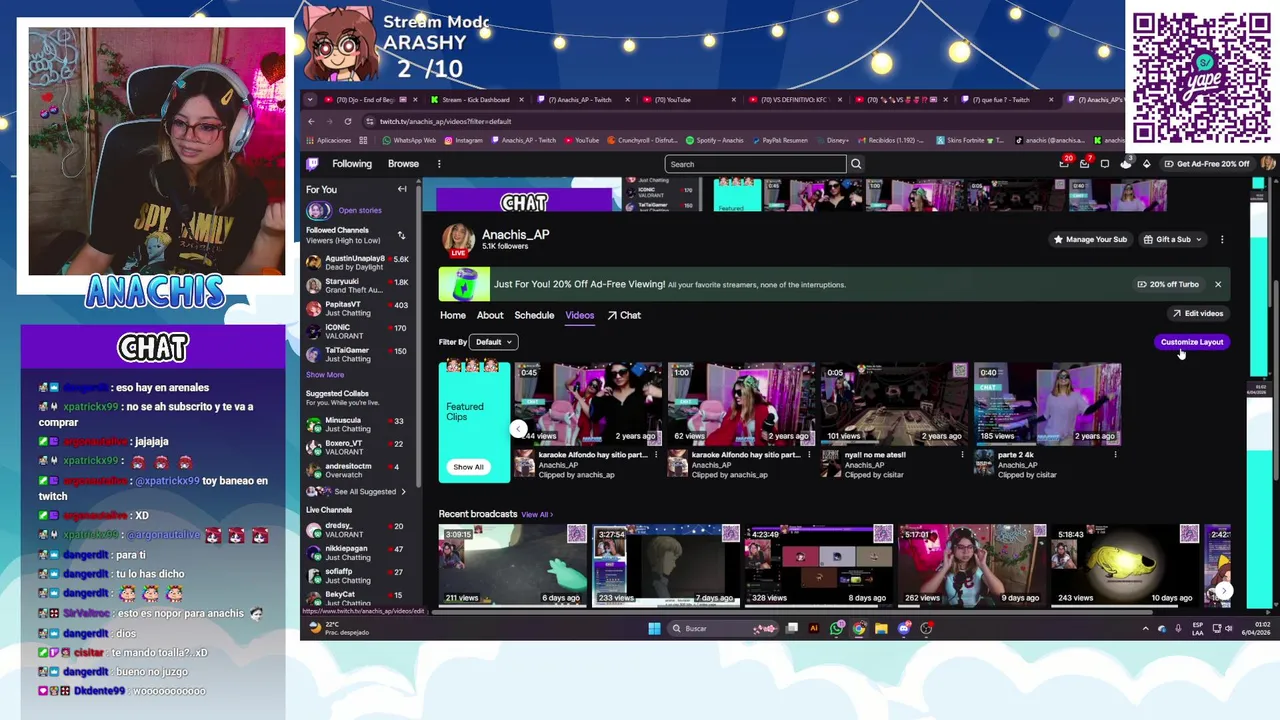Open View All recent broadcasts link

click(x=537, y=515)
